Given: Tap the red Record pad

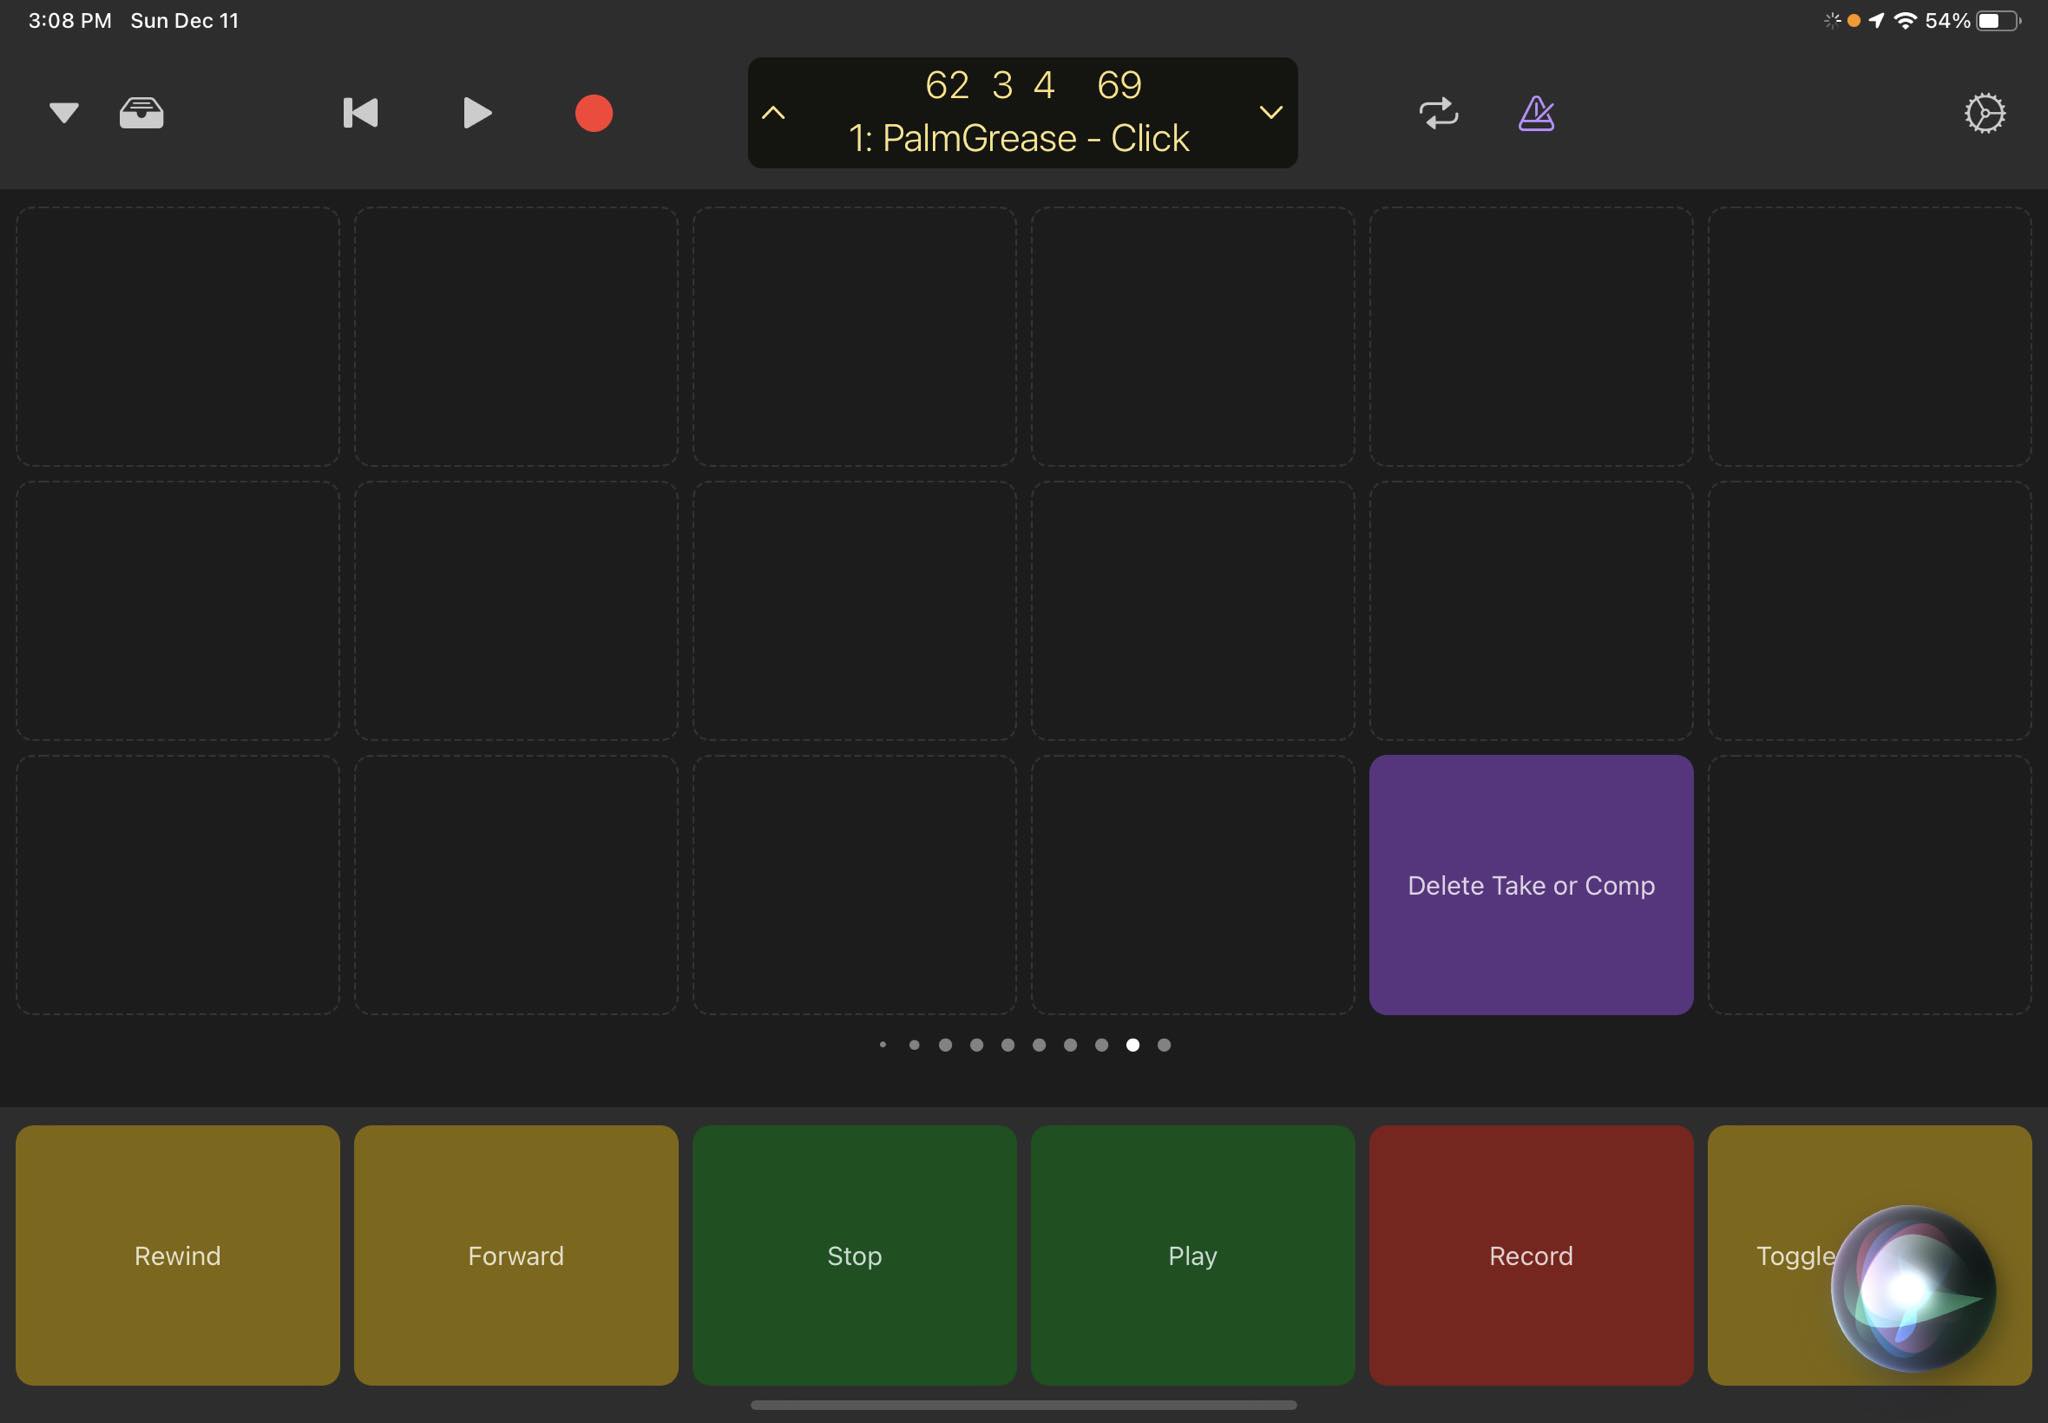Looking at the screenshot, I should point(1531,1255).
